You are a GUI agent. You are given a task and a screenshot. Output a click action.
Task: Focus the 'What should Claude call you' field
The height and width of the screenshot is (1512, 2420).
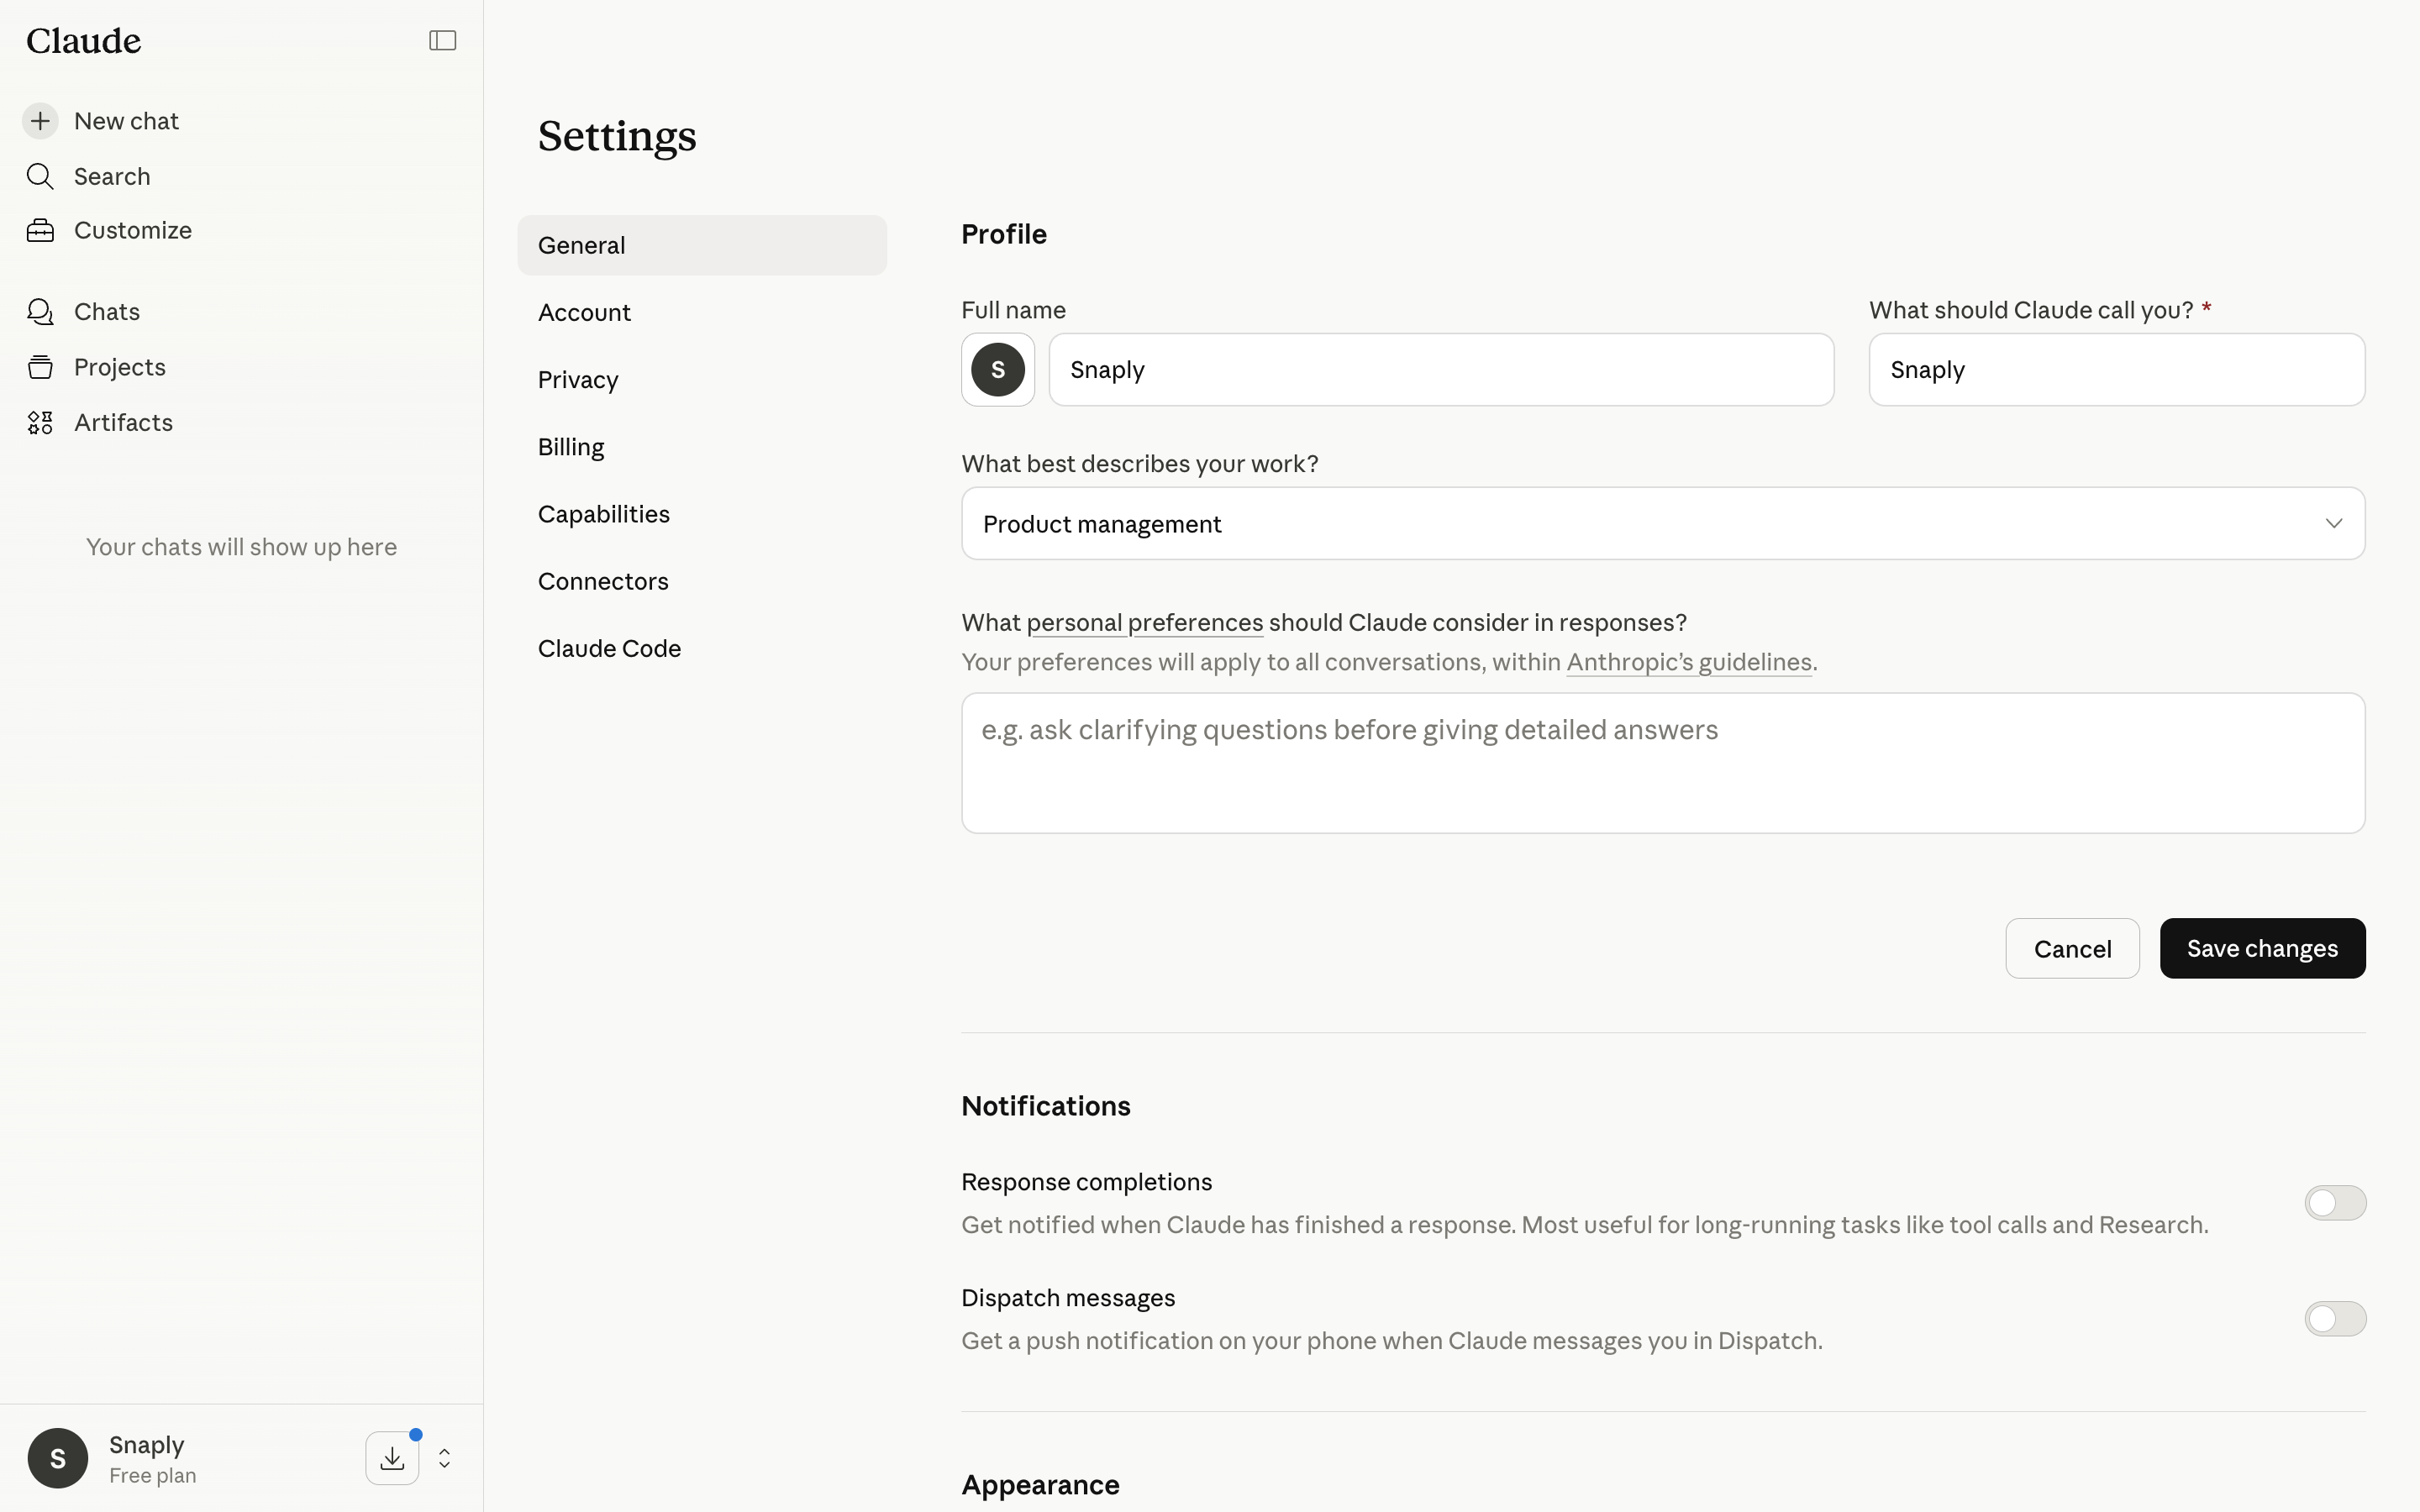tap(2117, 369)
